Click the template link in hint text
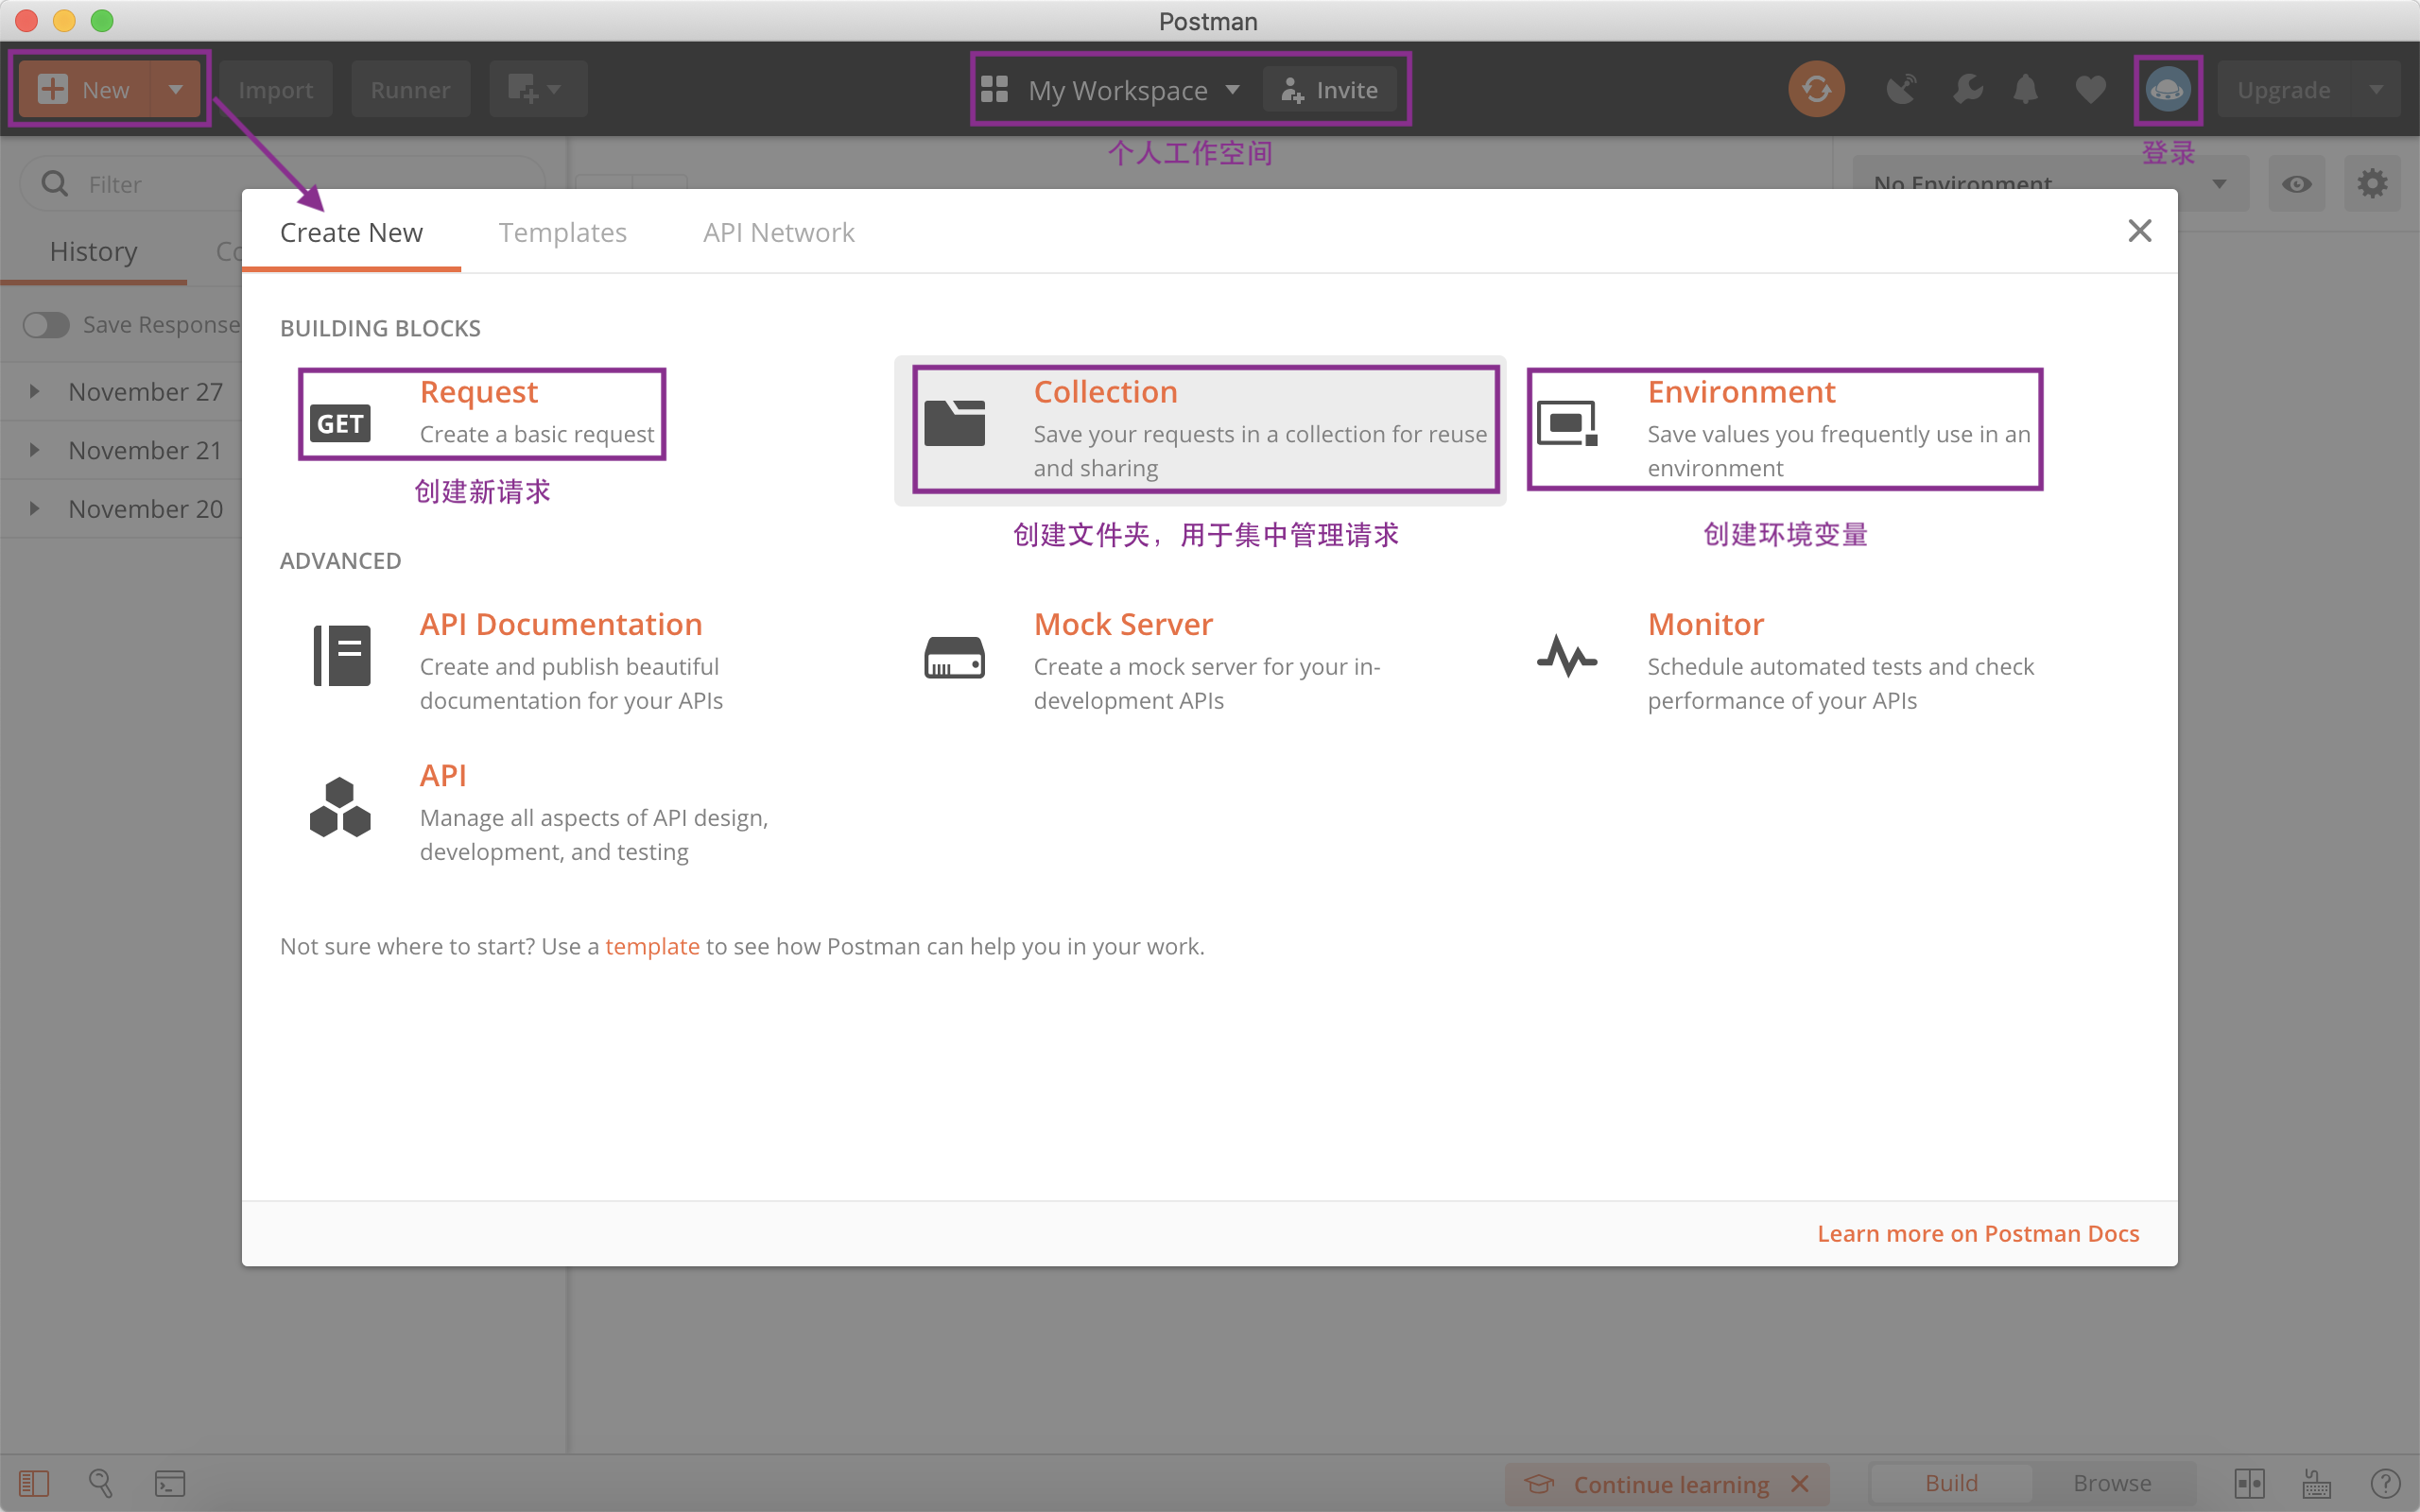This screenshot has width=2420, height=1512. coord(652,946)
